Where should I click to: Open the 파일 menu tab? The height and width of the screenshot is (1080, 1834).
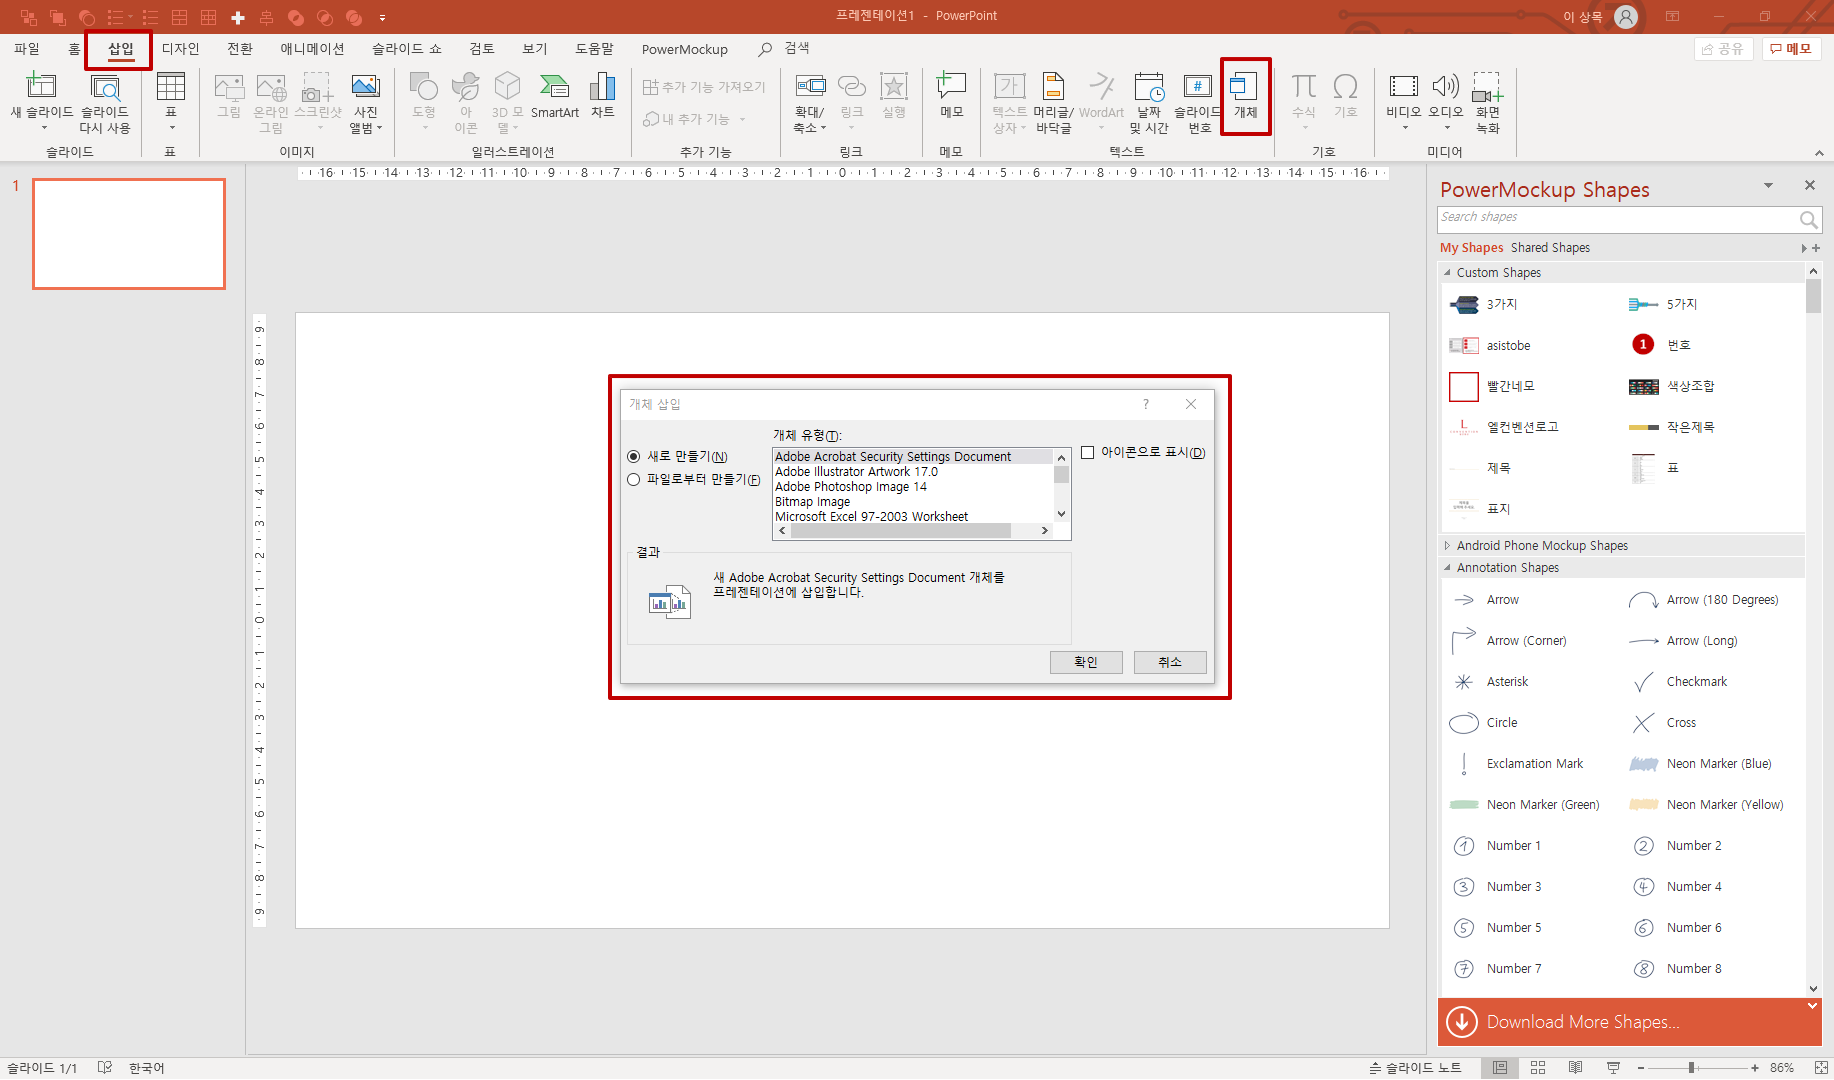point(27,49)
